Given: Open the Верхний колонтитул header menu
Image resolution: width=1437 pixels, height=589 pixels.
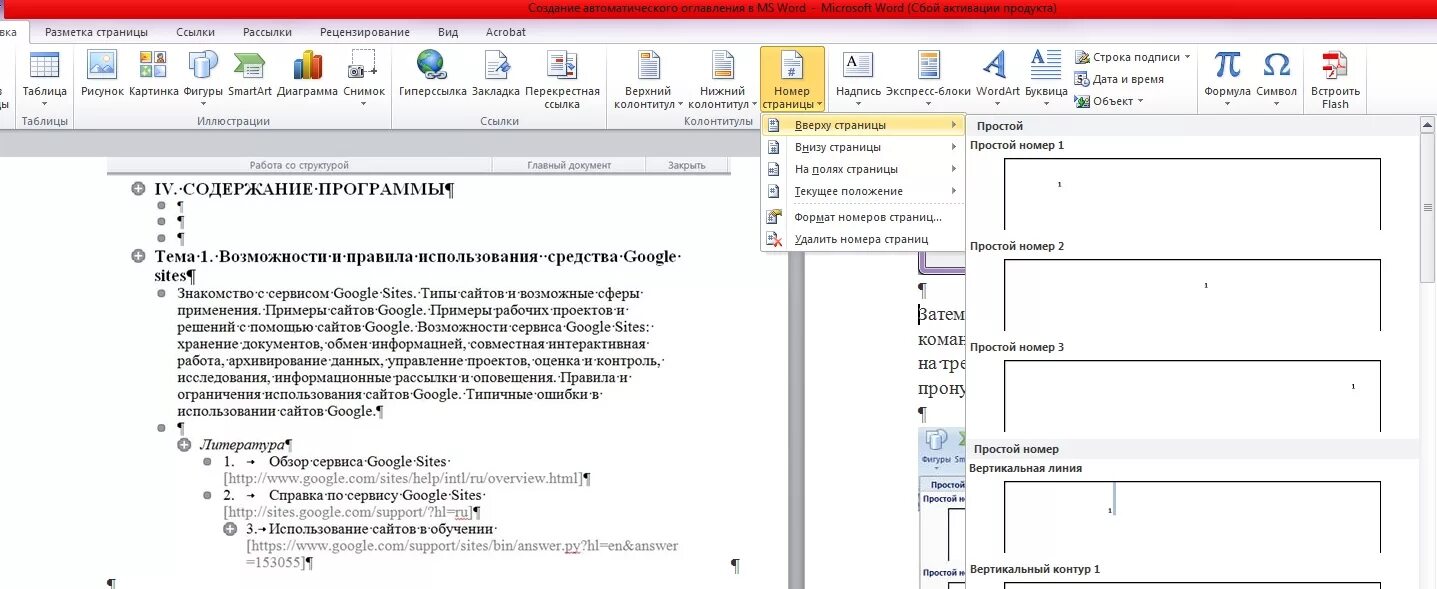Looking at the screenshot, I should point(648,80).
